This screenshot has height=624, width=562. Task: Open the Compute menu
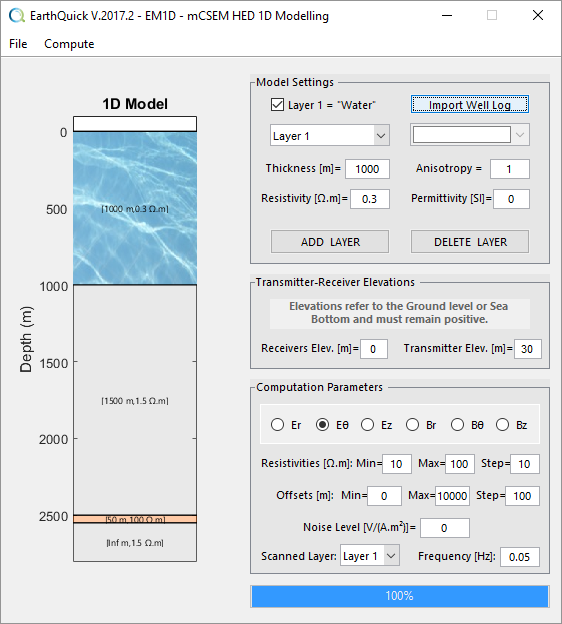(69, 44)
